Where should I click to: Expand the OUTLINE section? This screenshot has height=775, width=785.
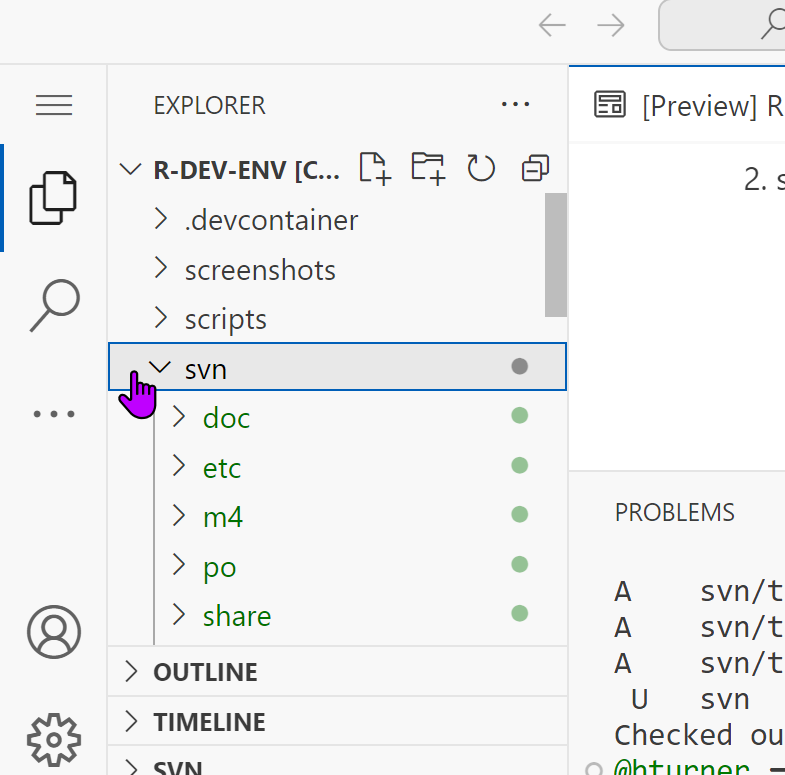205,672
